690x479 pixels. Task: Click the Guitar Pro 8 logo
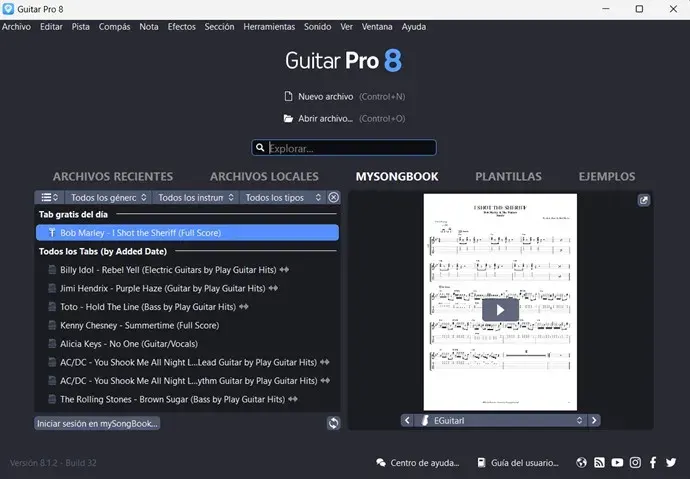(344, 60)
